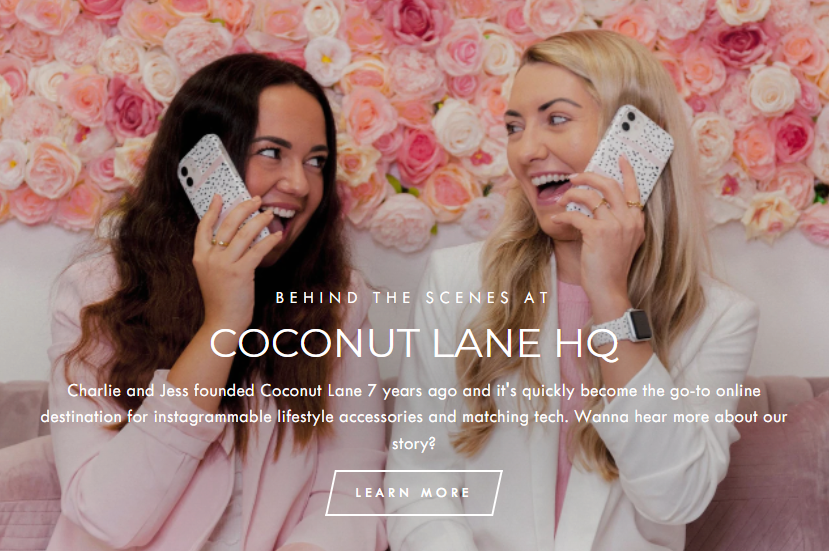
Task: Click the paragraph about Charlie and Jess
Action: pos(414,417)
